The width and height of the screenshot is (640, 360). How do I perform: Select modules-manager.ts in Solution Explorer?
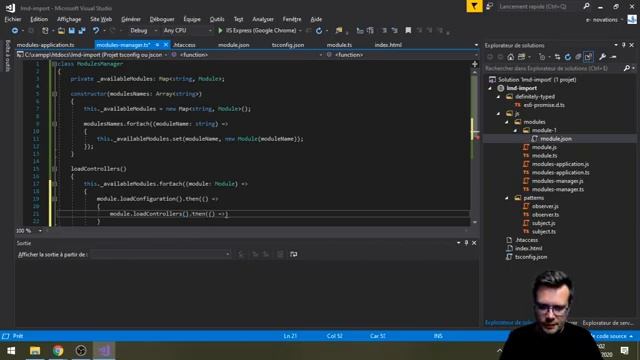point(558,189)
